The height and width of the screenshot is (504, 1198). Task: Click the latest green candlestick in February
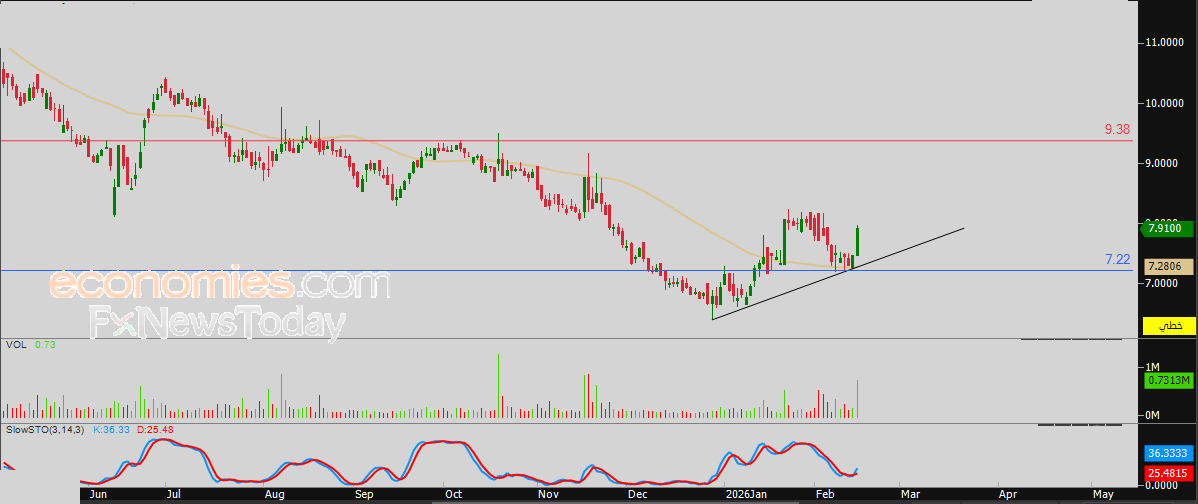coord(858,241)
